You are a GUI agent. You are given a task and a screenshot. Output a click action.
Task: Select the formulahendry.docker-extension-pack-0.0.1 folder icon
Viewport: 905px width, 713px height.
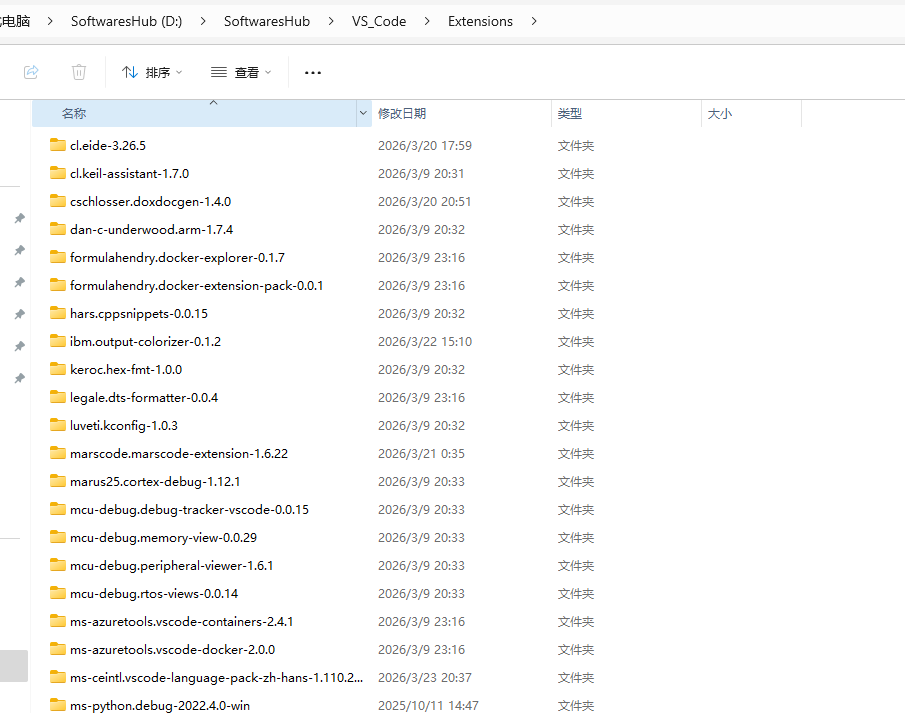click(58, 285)
